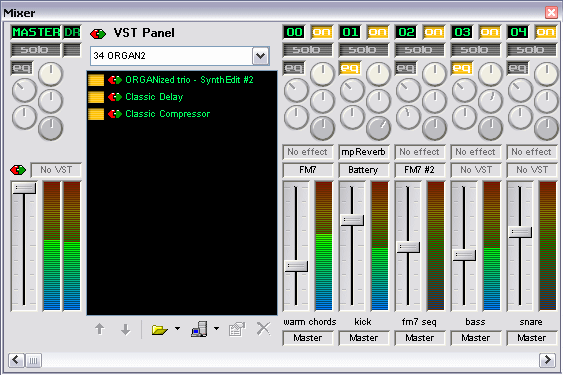Open No effect slot on warm chords

pyautogui.click(x=308, y=152)
